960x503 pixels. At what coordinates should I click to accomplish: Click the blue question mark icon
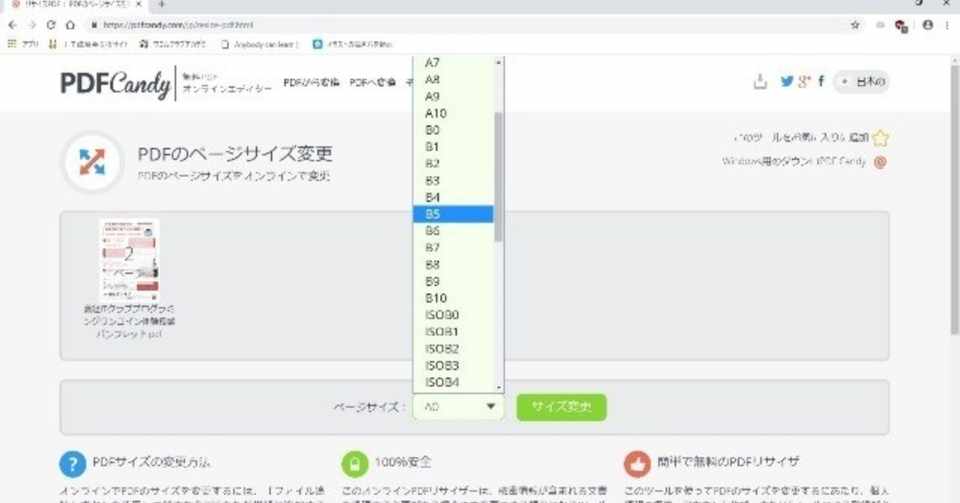(72, 464)
